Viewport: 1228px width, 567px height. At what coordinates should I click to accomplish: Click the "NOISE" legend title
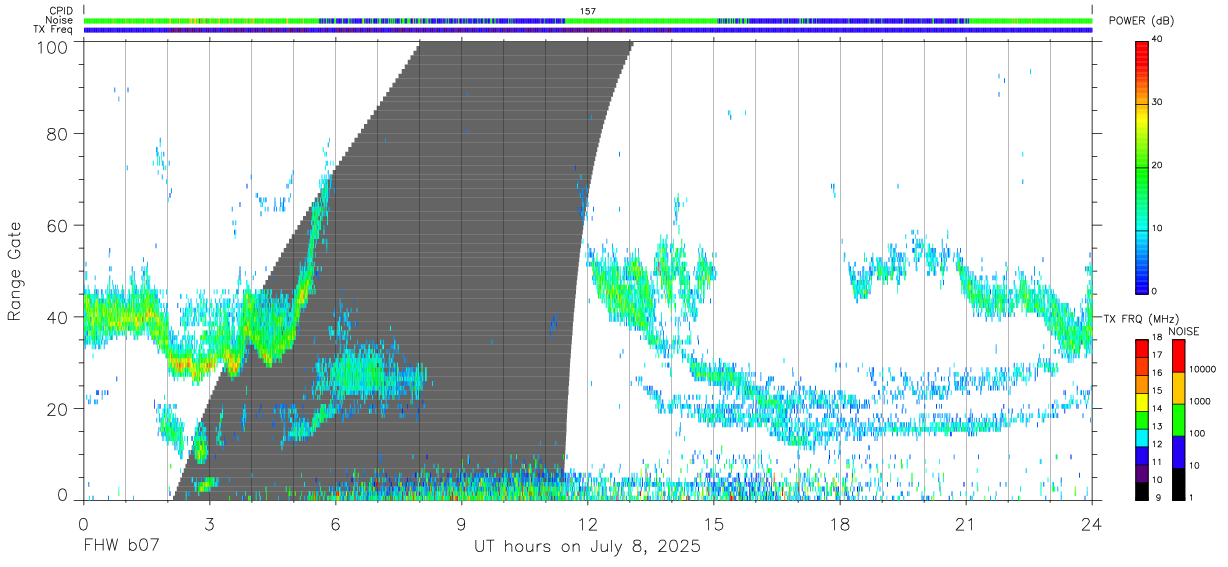coord(1183,331)
